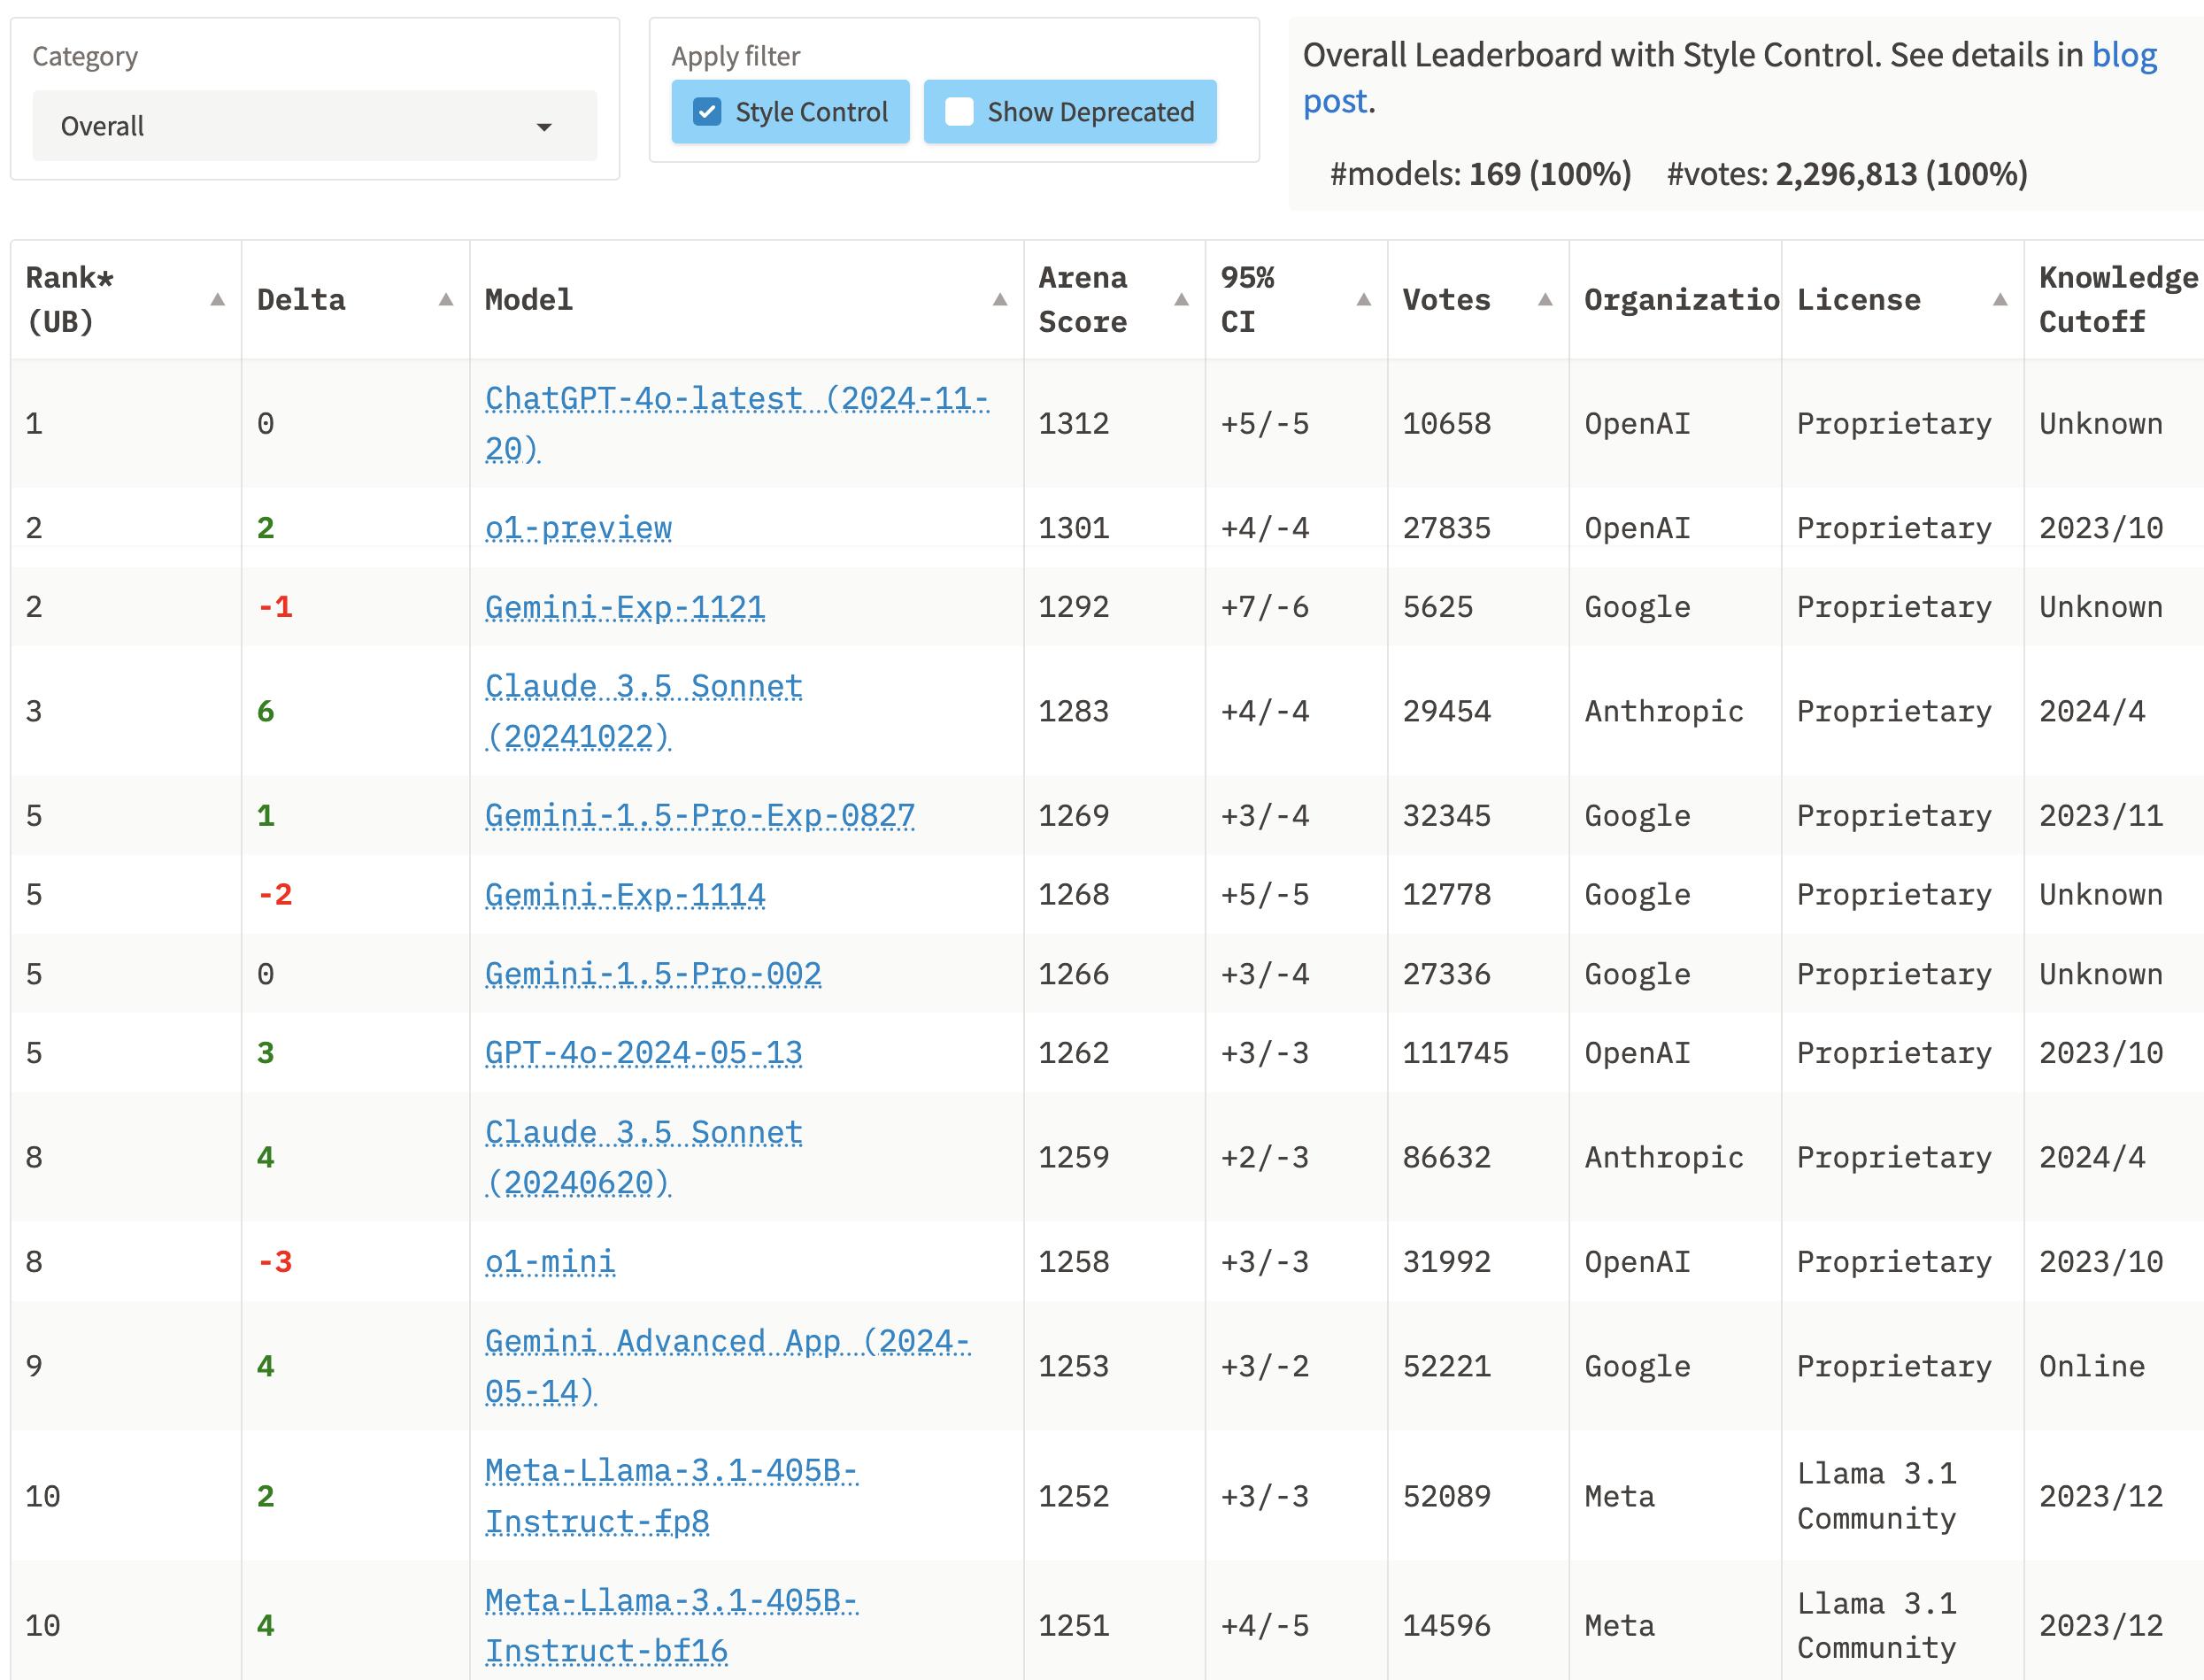
Task: Open Meta-Llama-3.1-405B-Instruct-bf16 link
Action: (x=670, y=1602)
